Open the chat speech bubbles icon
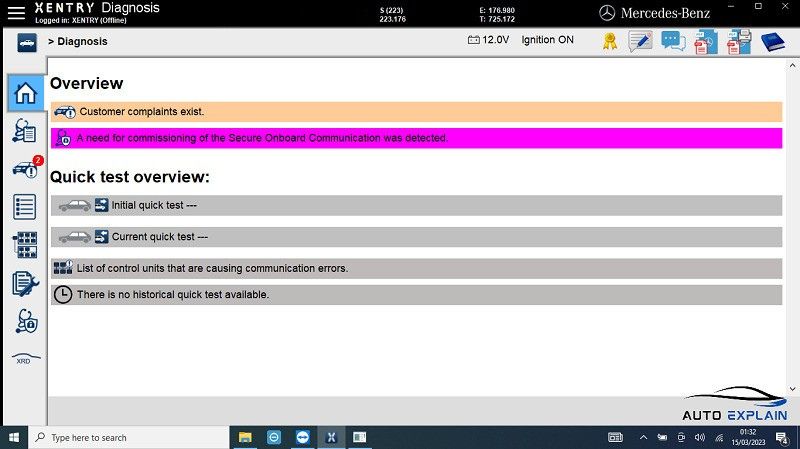This screenshot has height=449, width=800. pos(673,41)
